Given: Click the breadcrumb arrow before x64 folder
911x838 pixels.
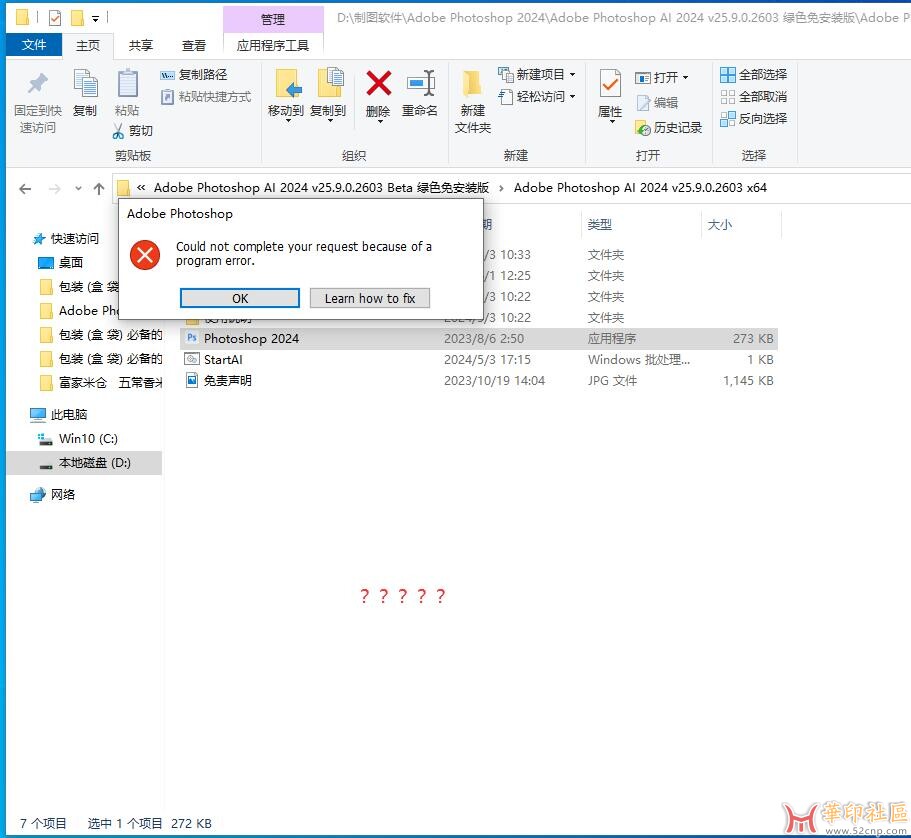Looking at the screenshot, I should [501, 188].
